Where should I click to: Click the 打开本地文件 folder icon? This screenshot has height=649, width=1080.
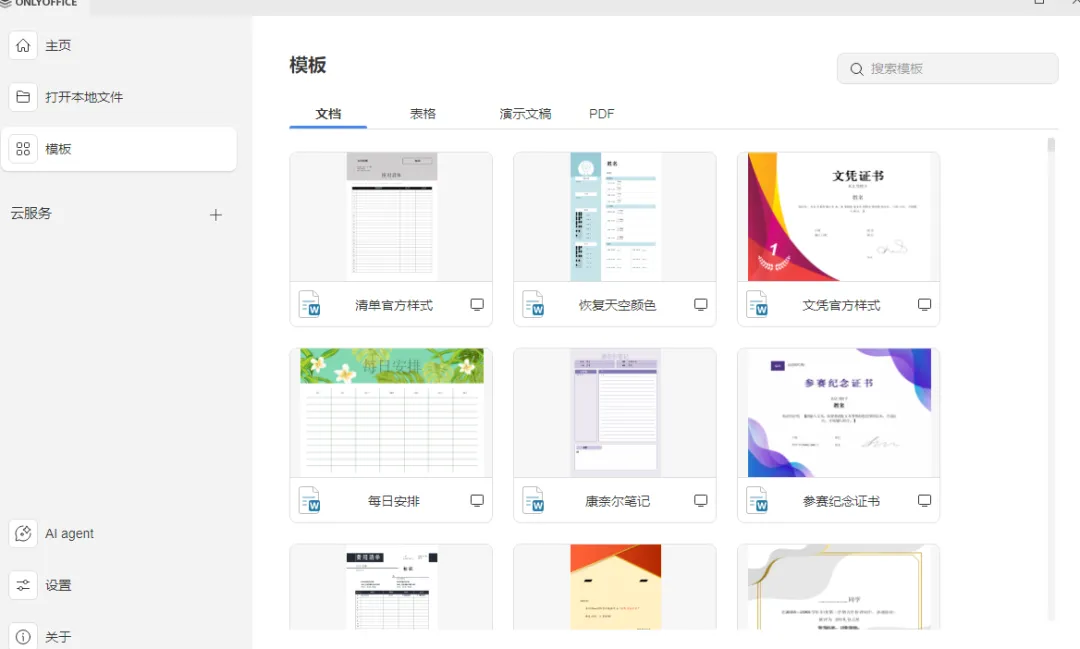(23, 97)
